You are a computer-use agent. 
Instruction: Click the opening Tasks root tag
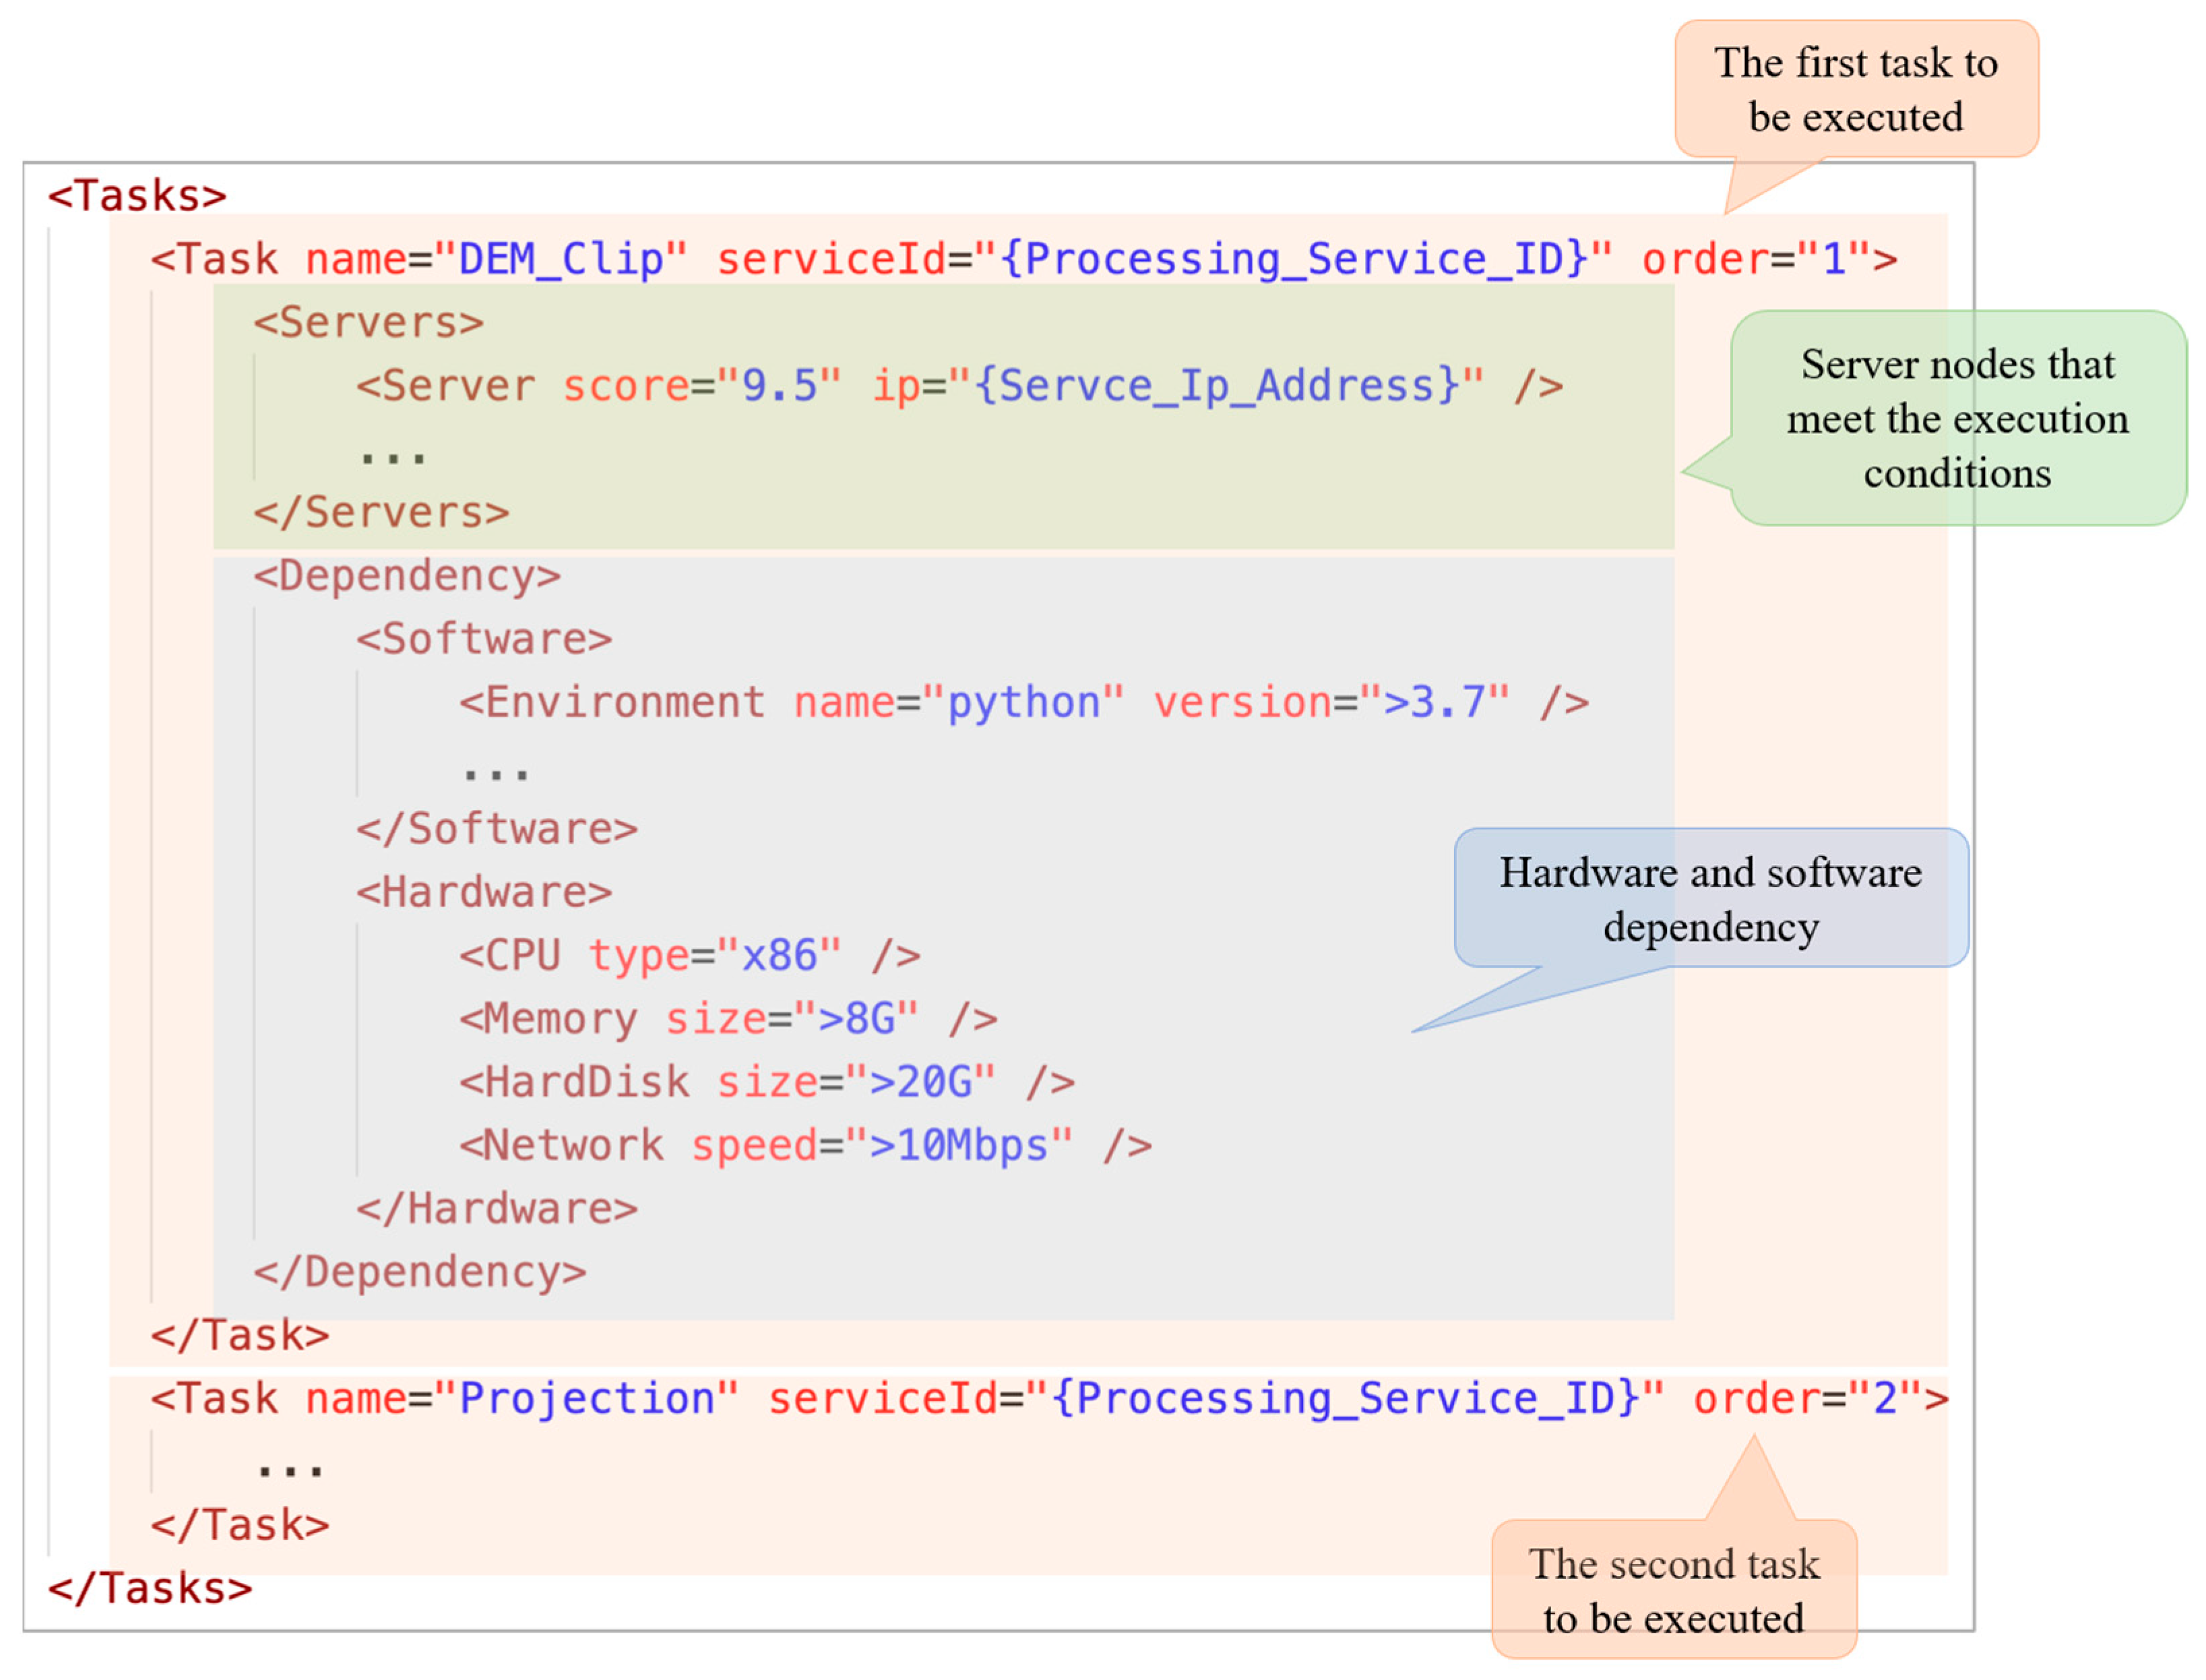[x=137, y=196]
